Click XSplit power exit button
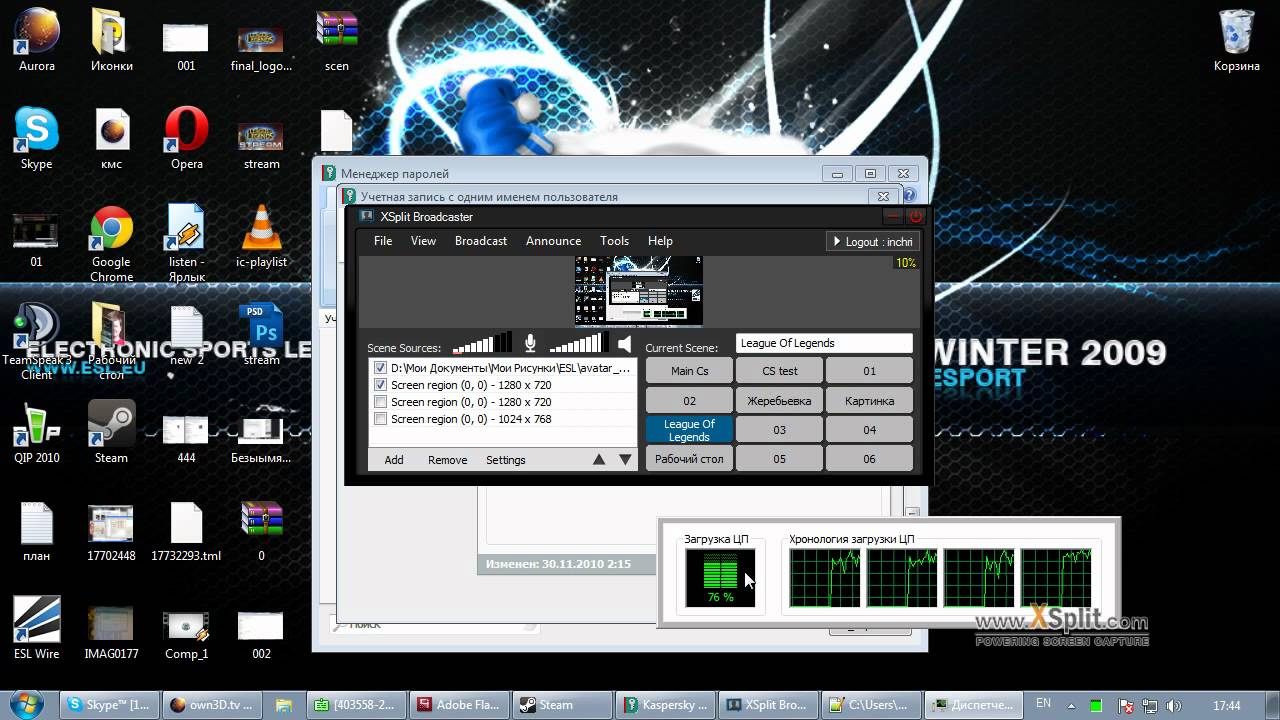The height and width of the screenshot is (720, 1280). coord(916,216)
